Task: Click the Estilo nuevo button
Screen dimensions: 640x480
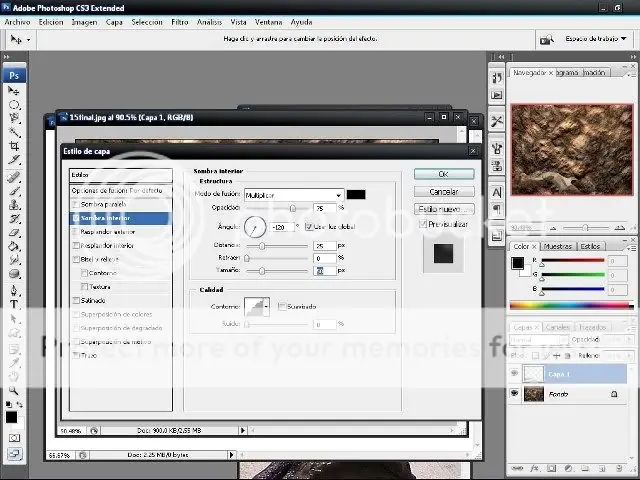Action: (444, 209)
